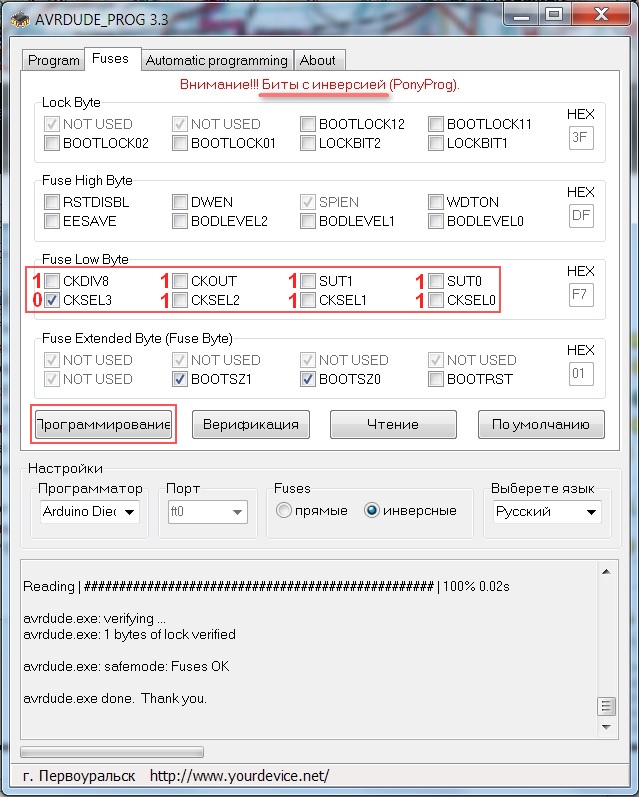Click the Fuse Low Byte HEX field

580,295
